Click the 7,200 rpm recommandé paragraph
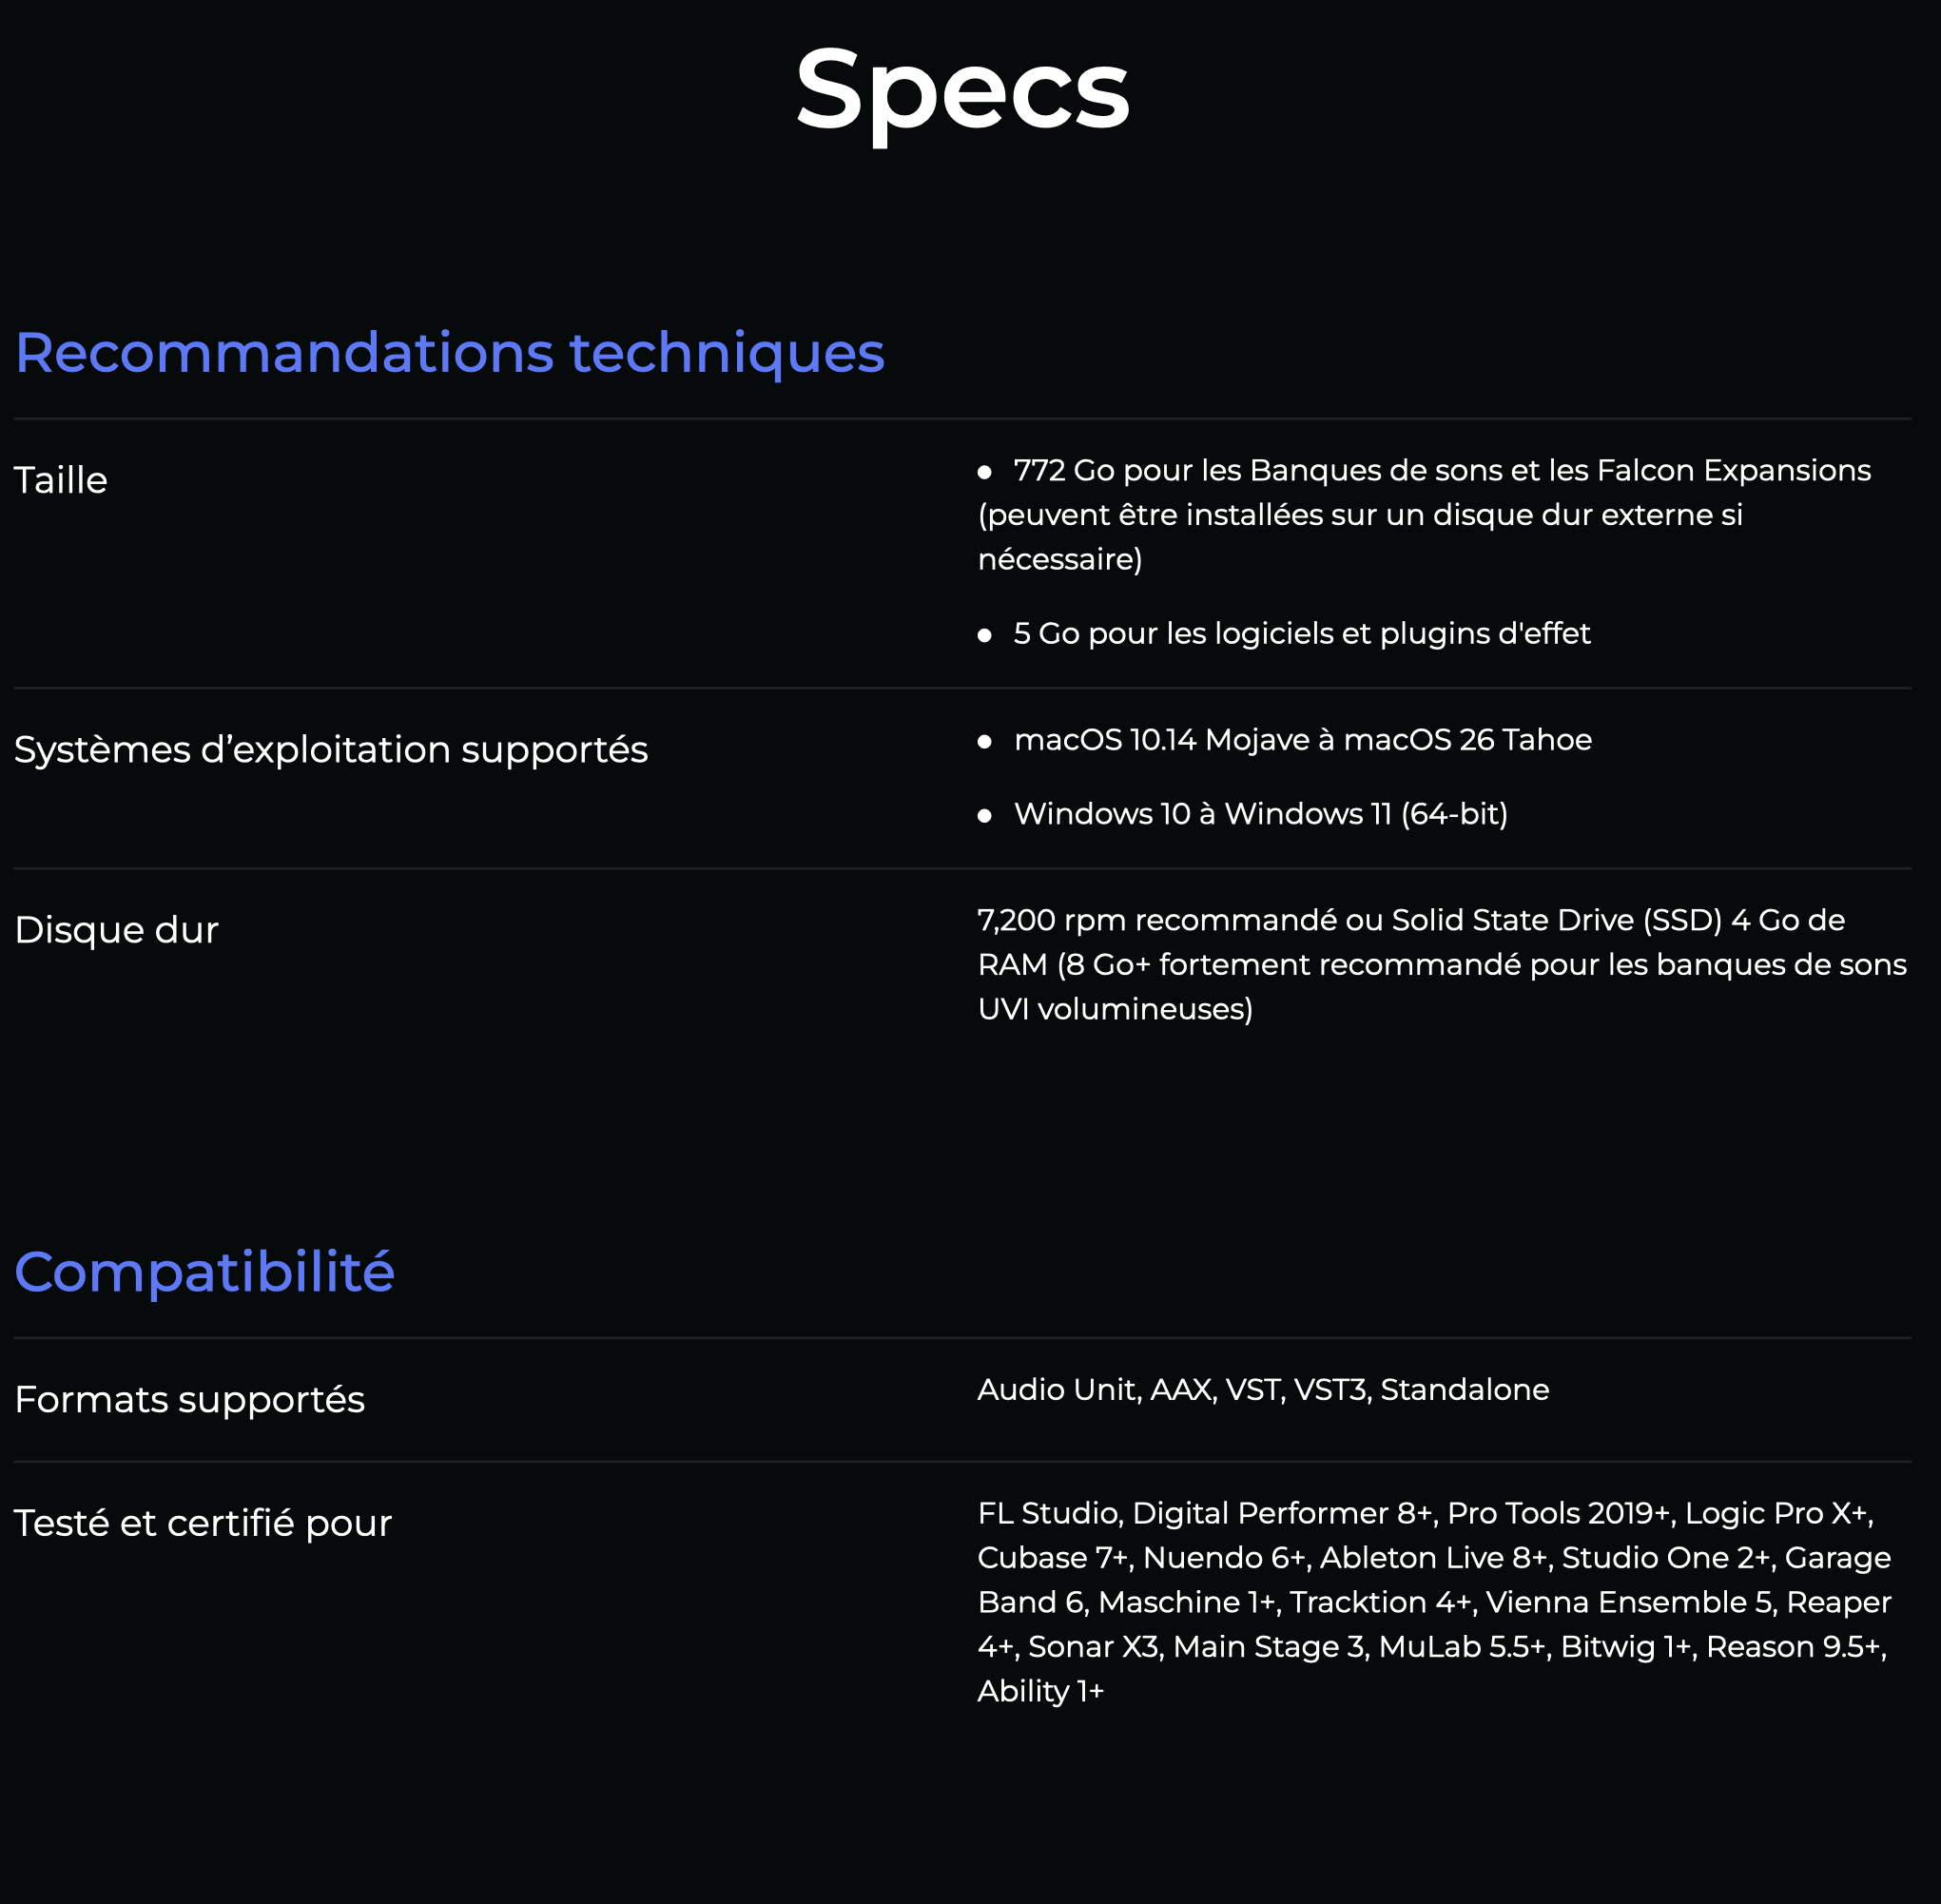The width and height of the screenshot is (1941, 1904). click(x=1440, y=964)
